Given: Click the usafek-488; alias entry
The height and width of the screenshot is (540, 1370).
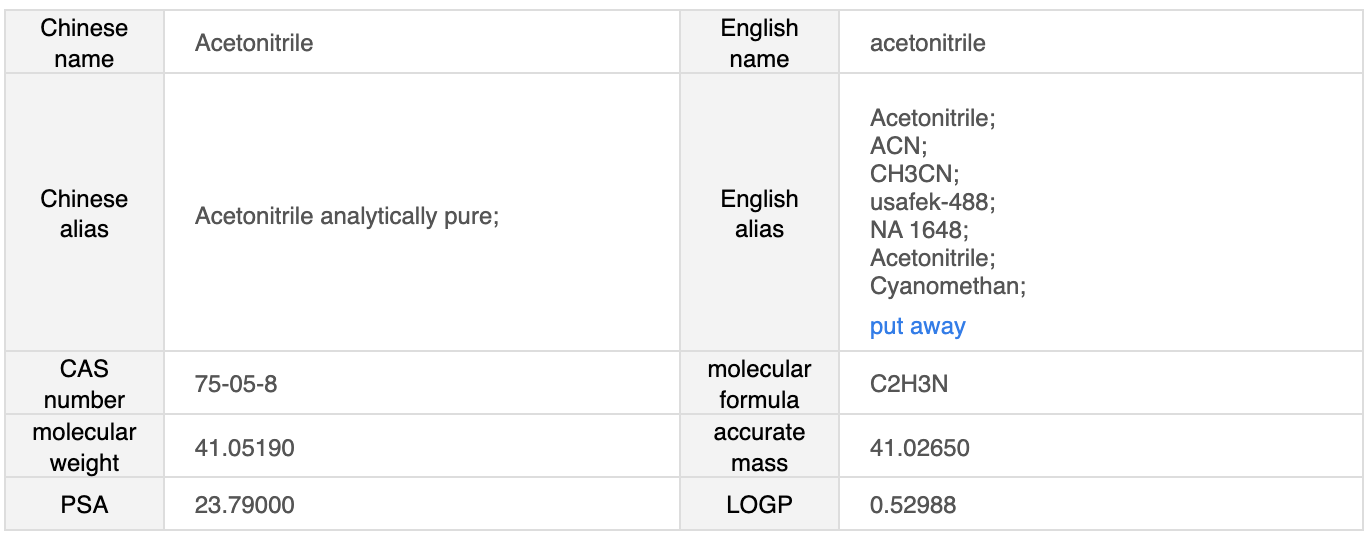Looking at the screenshot, I should [x=933, y=202].
